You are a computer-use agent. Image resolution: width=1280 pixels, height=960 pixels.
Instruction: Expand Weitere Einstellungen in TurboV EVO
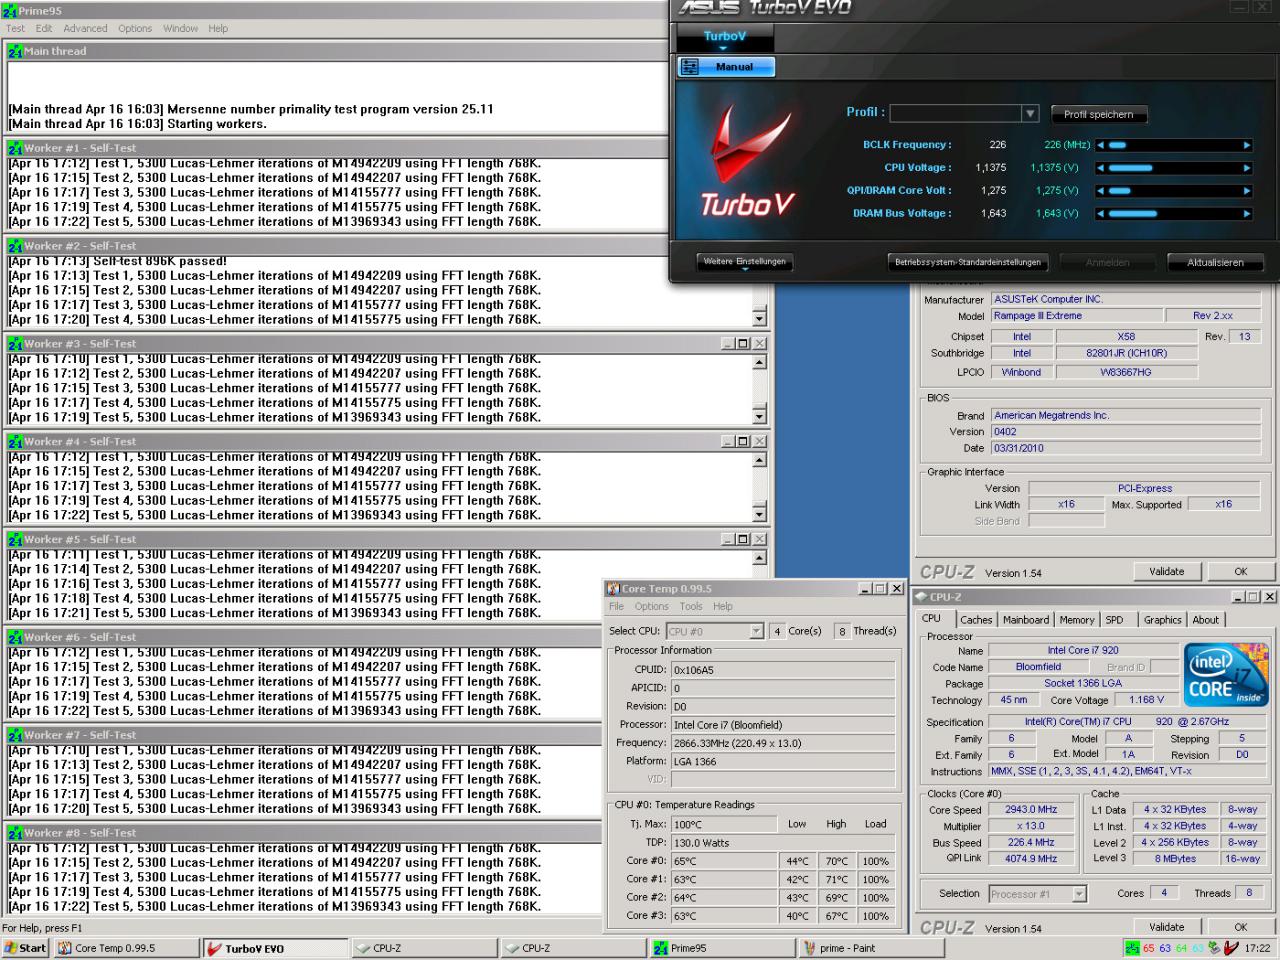[x=745, y=262]
